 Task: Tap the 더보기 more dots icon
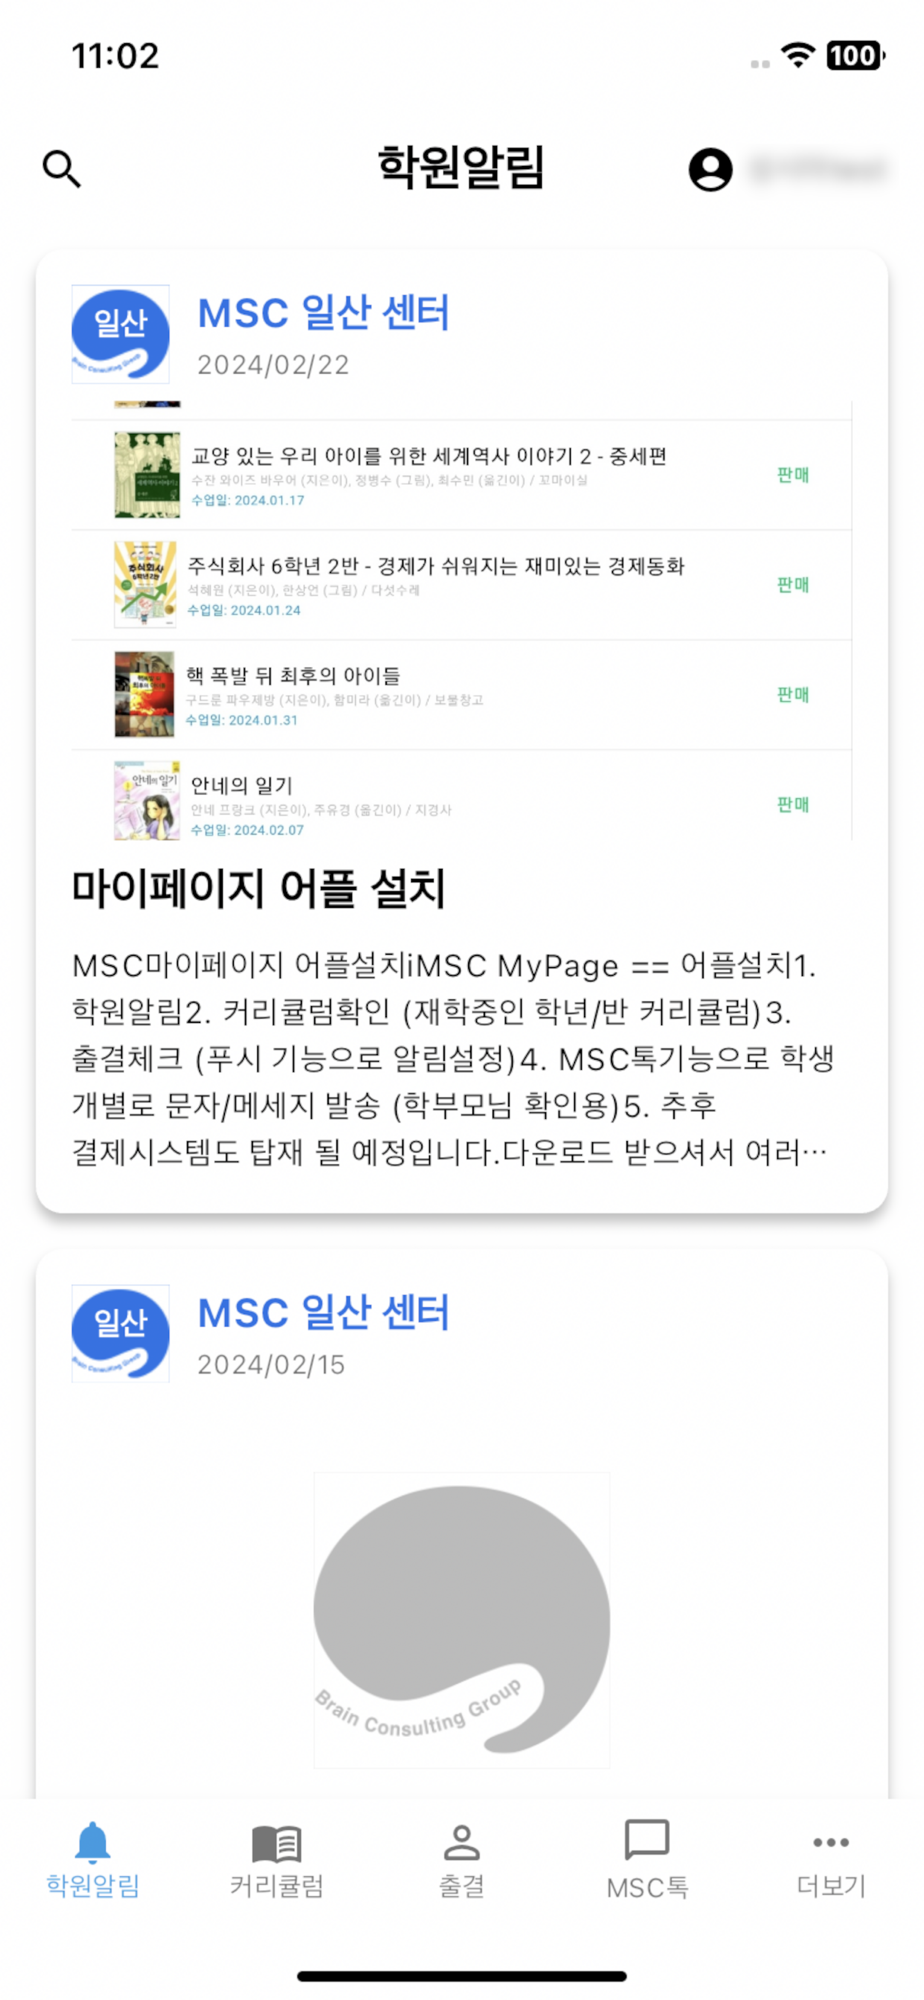click(831, 1842)
